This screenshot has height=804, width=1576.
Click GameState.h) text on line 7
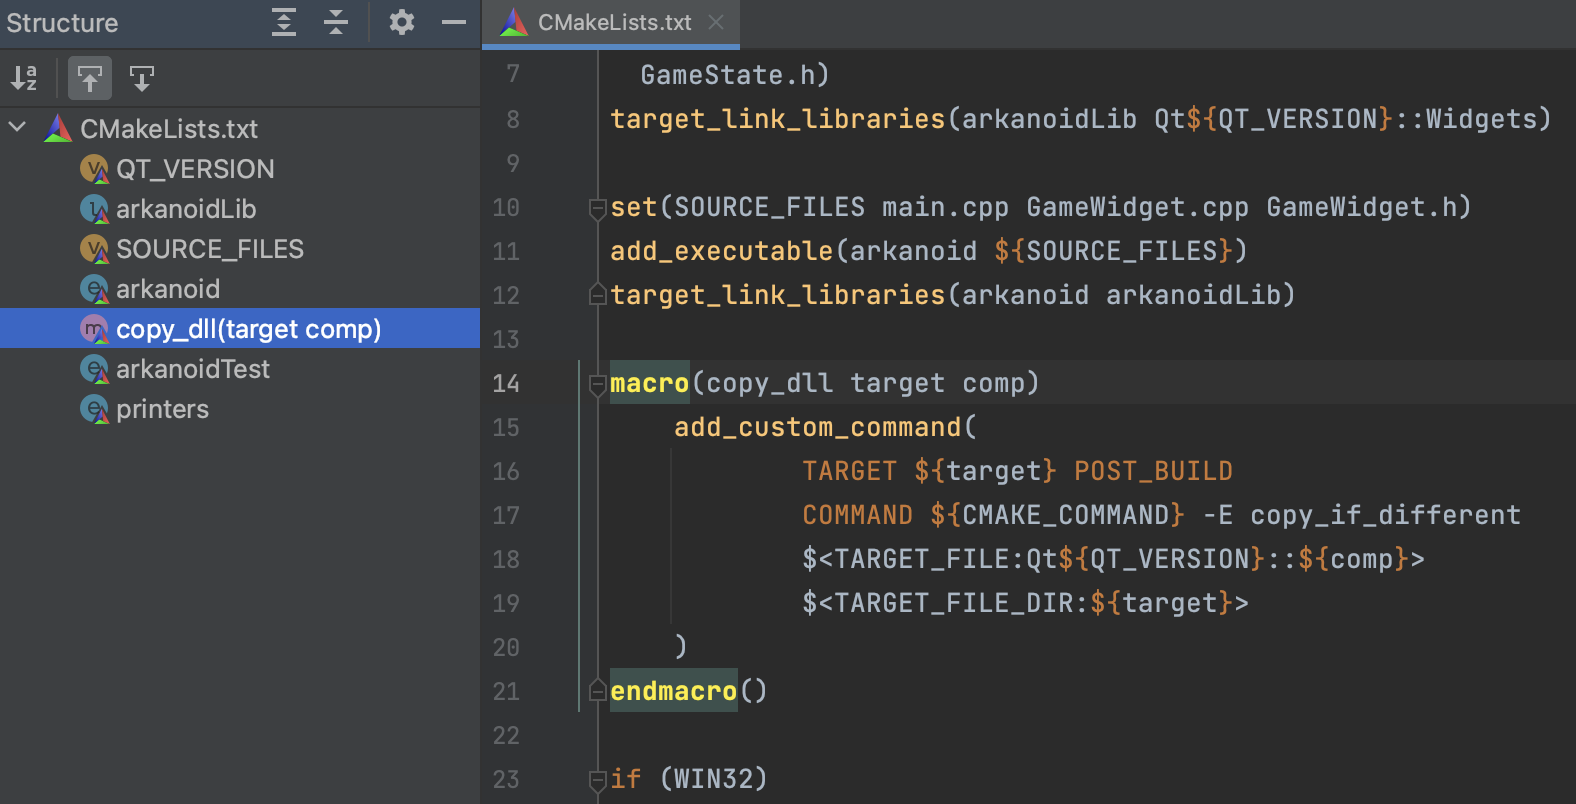point(735,75)
